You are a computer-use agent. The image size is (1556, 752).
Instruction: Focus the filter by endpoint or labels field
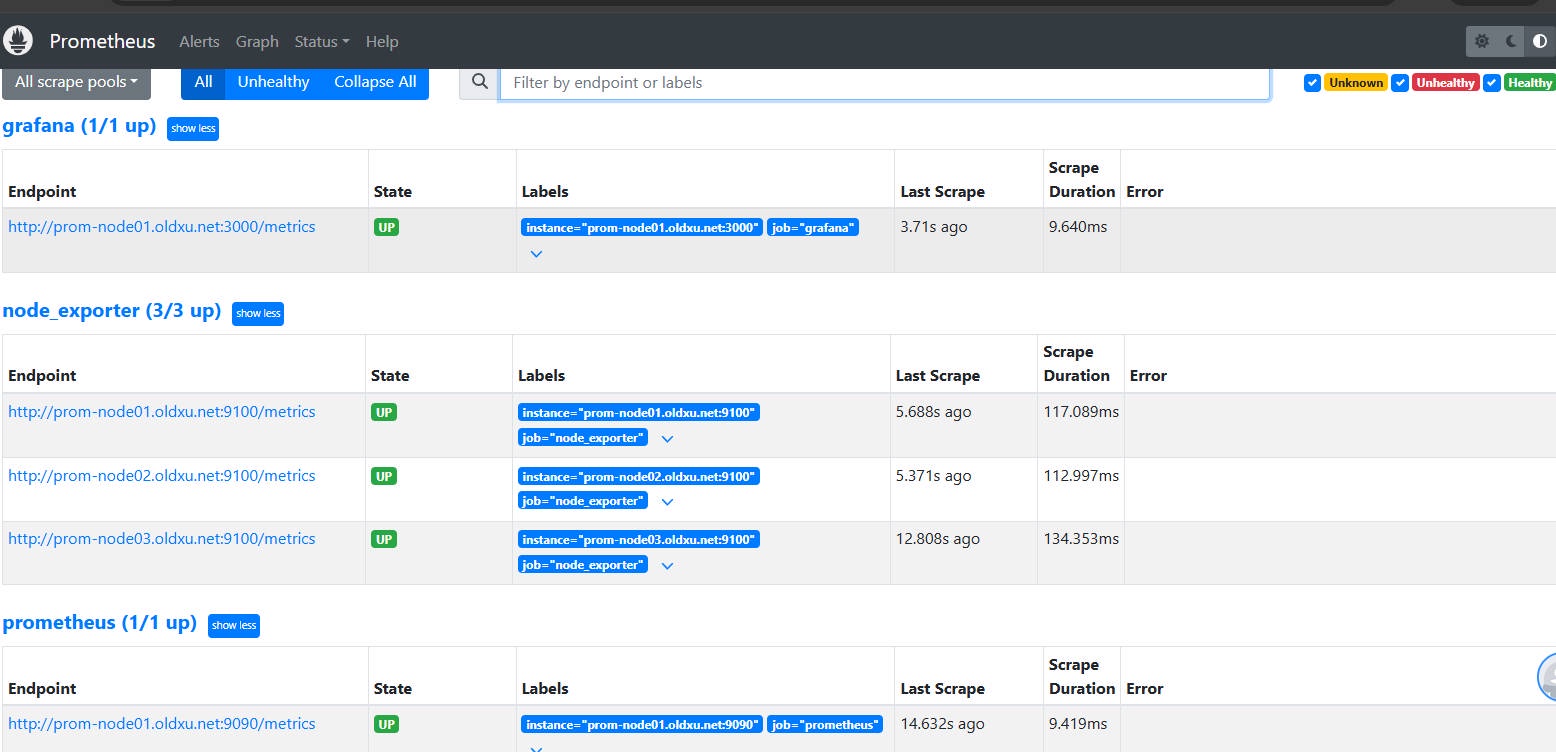(884, 83)
